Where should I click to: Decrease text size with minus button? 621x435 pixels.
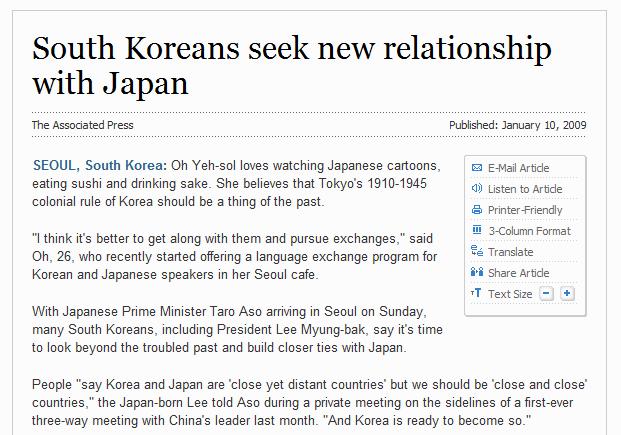547,294
